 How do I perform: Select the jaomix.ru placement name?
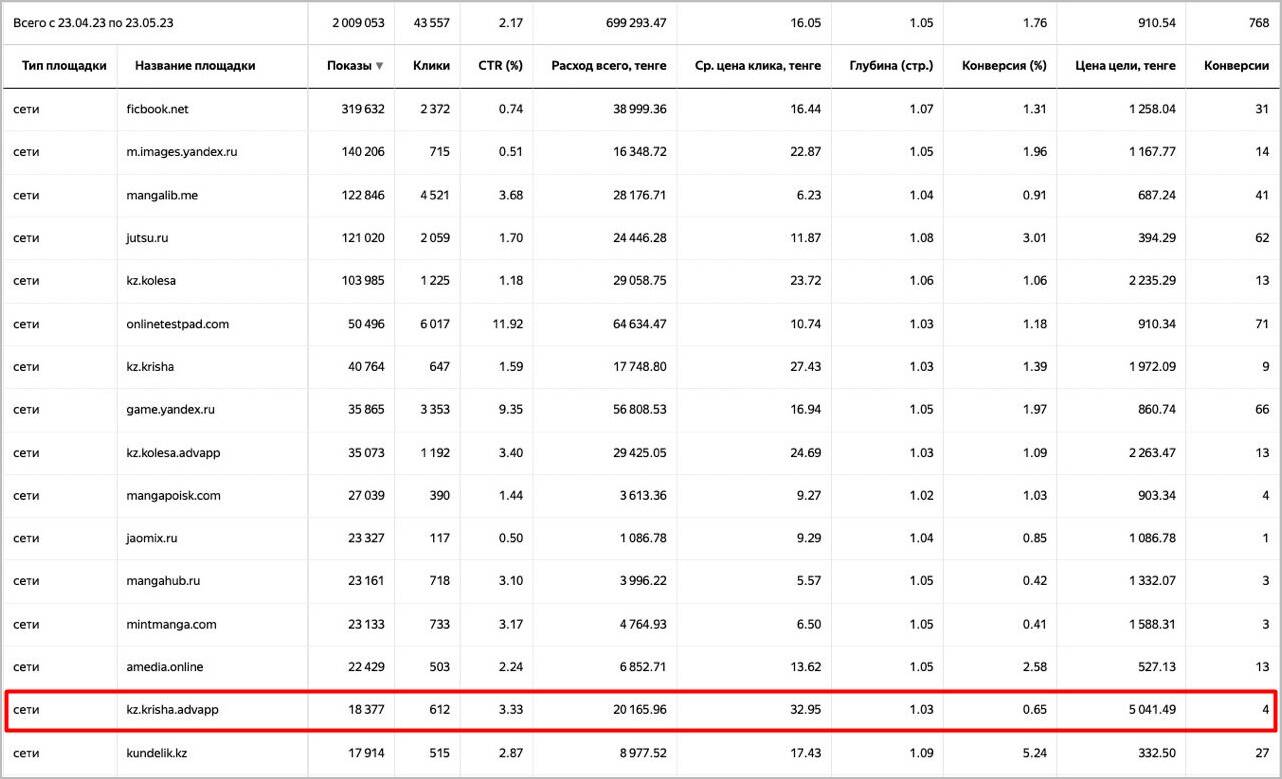[152, 539]
